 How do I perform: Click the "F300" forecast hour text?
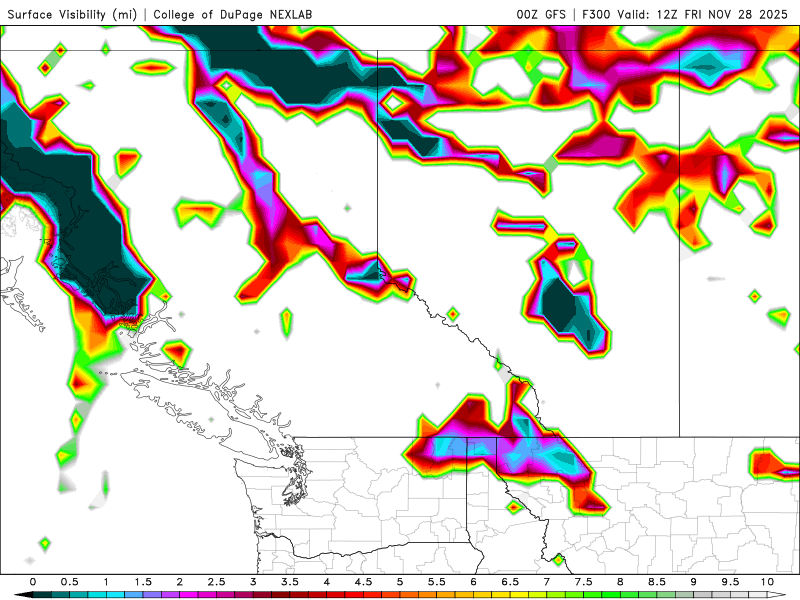pos(596,15)
